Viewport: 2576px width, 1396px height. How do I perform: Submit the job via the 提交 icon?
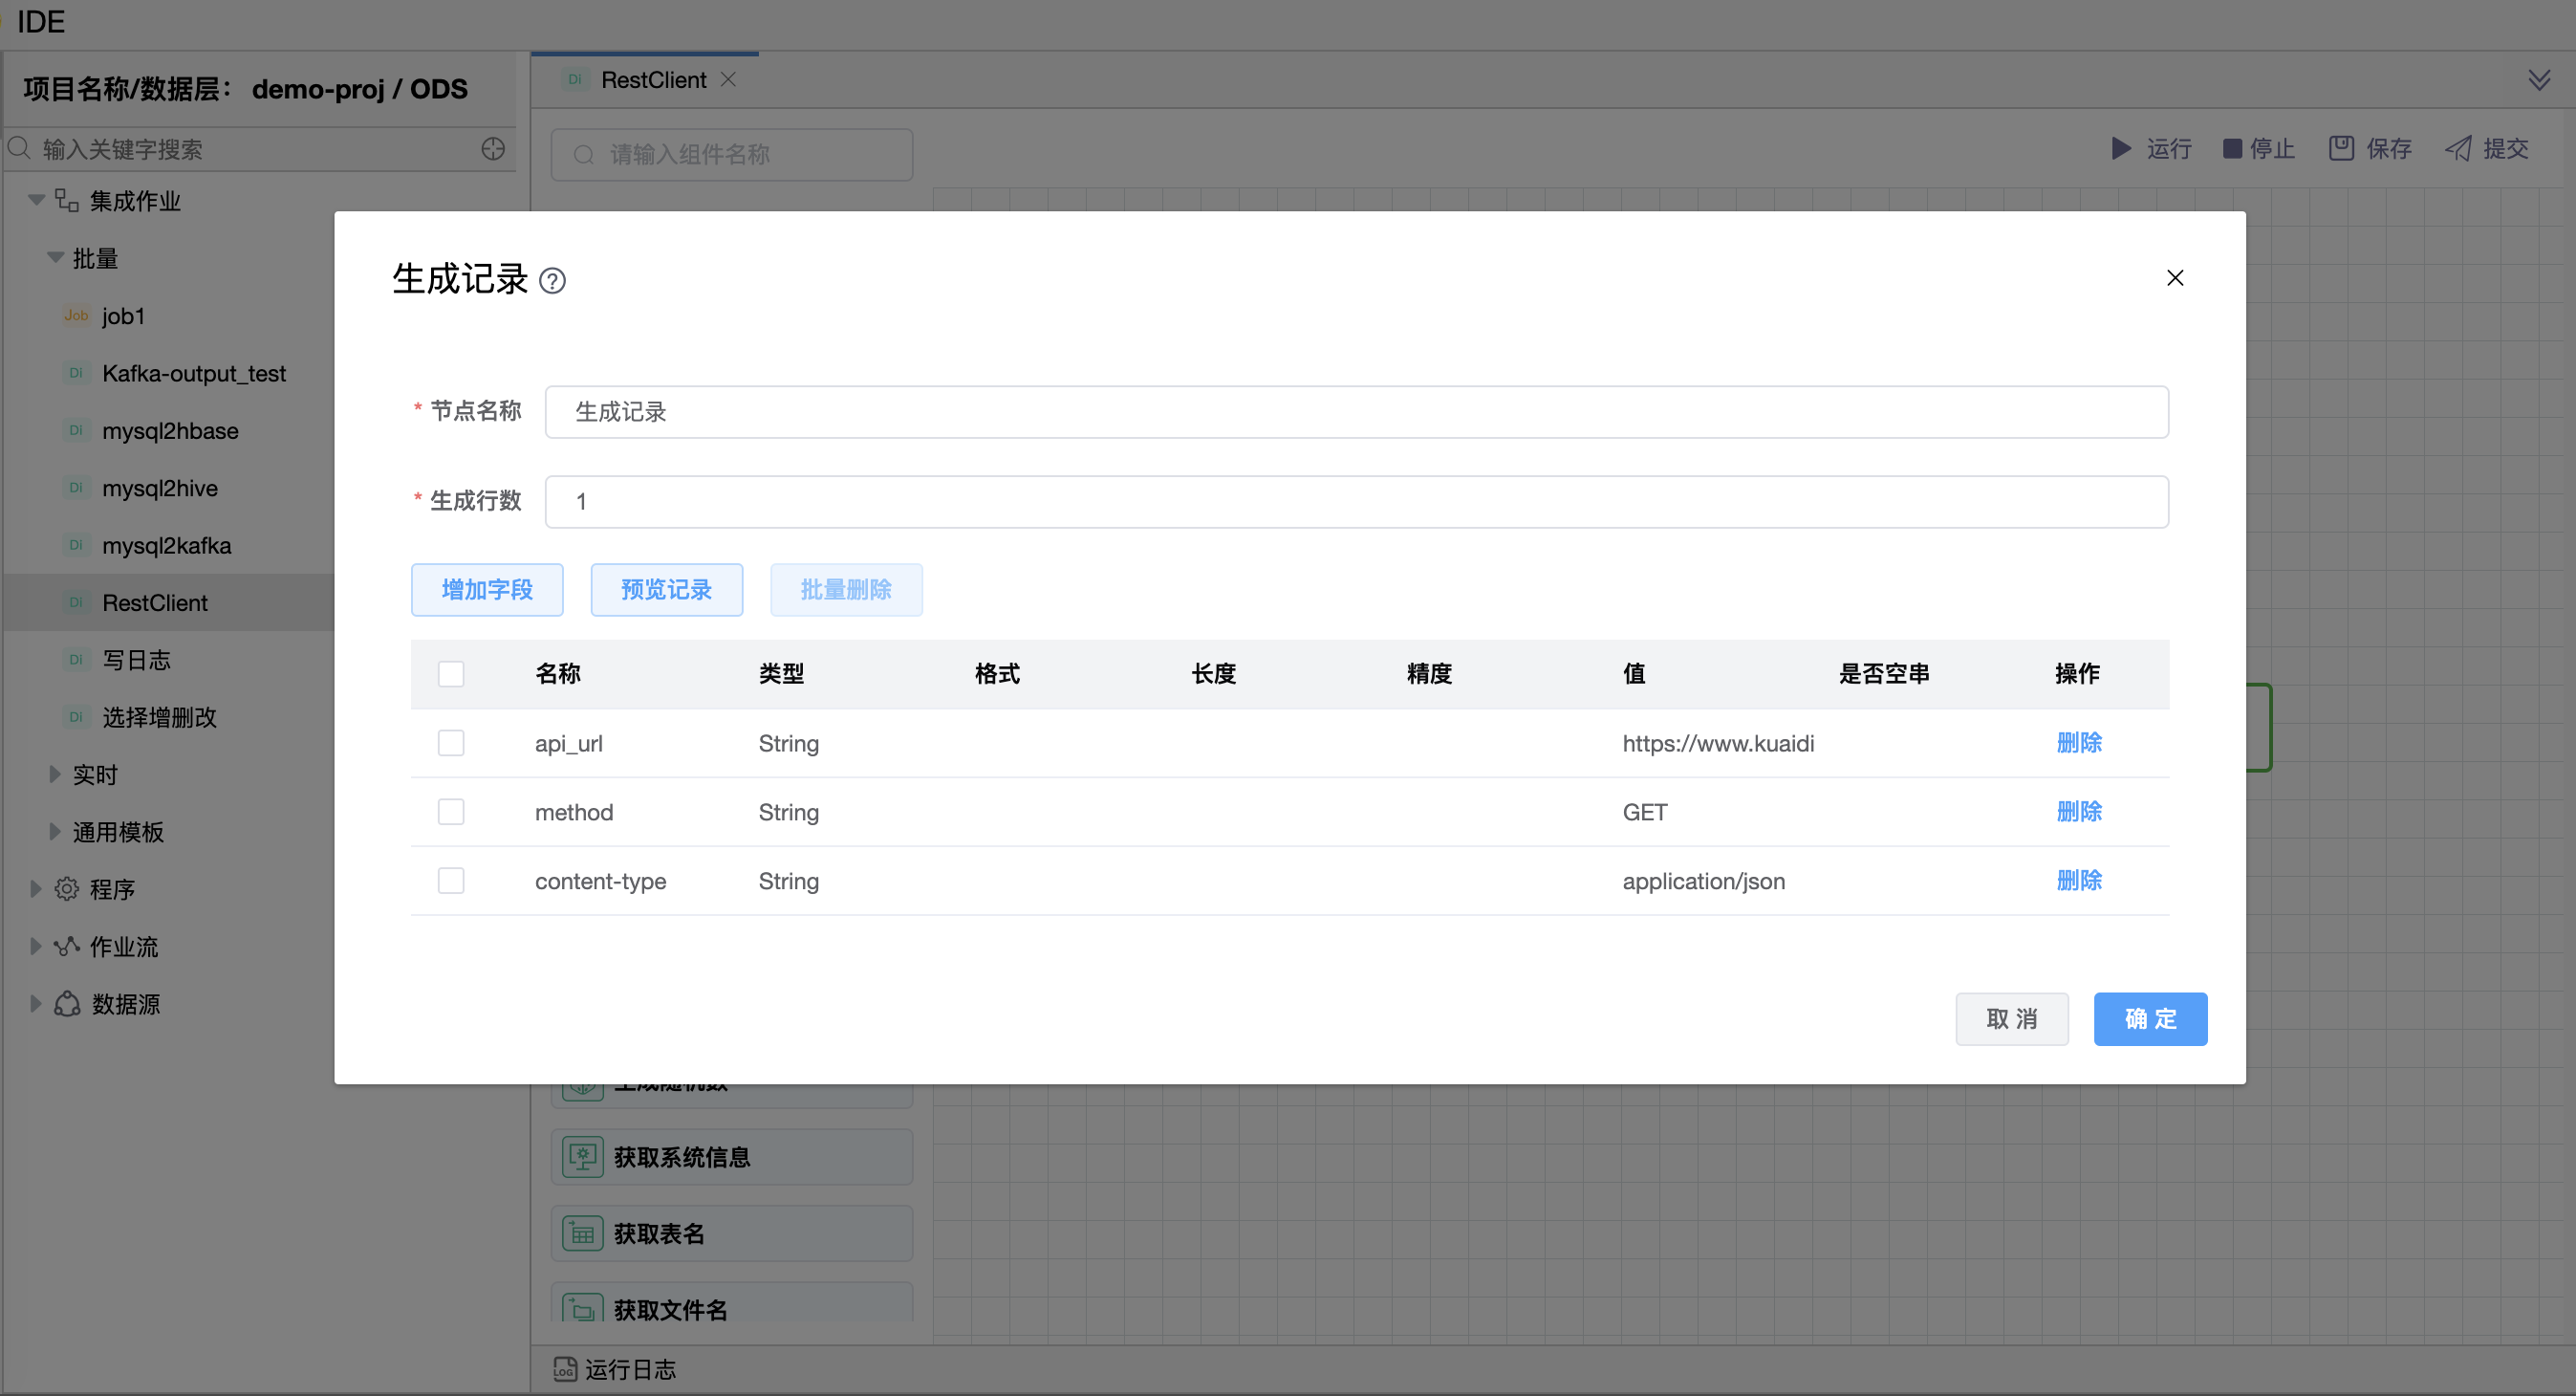(2459, 147)
